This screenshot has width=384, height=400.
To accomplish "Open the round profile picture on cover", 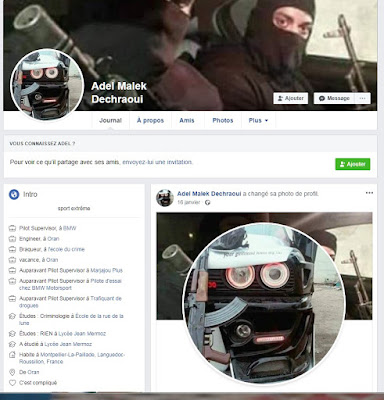I will [x=47, y=85].
